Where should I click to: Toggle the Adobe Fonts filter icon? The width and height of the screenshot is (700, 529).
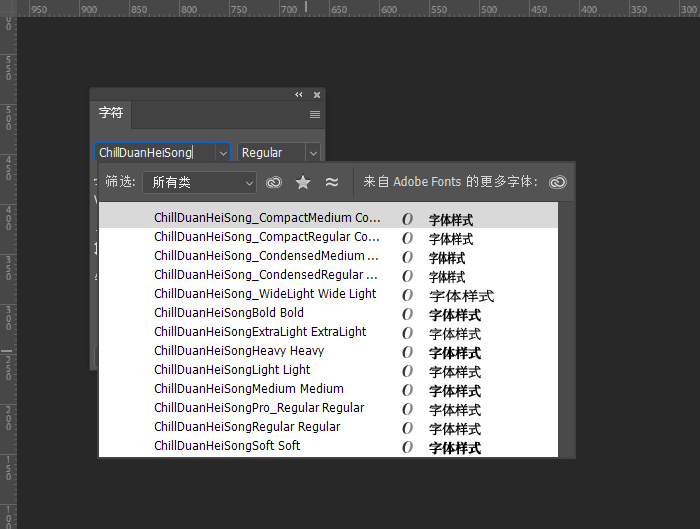point(274,182)
